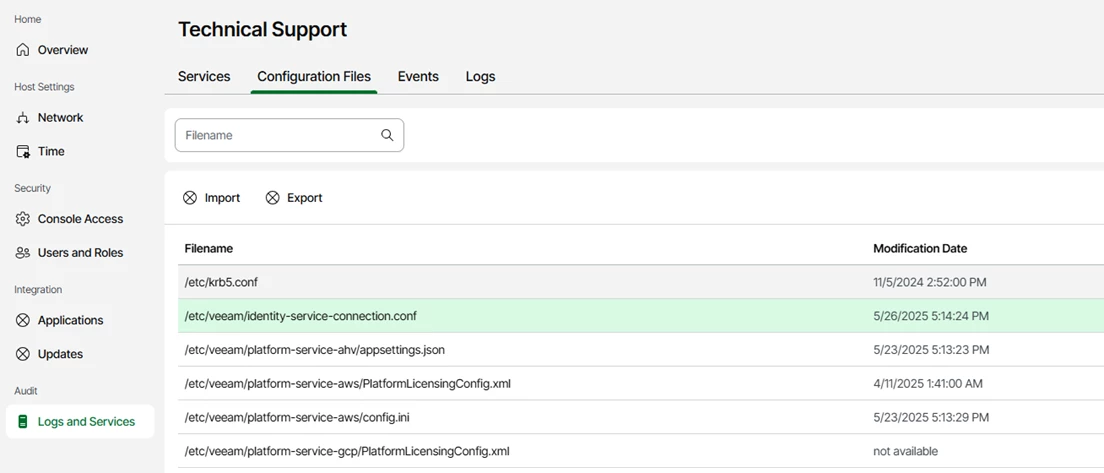Open the Overview home icon
The image size is (1104, 473).
23,50
